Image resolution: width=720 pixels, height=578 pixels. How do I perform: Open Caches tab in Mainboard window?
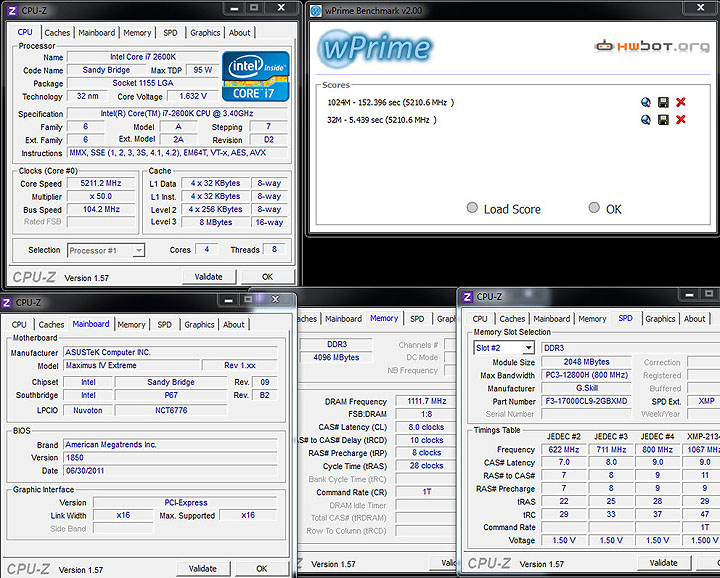[51, 325]
